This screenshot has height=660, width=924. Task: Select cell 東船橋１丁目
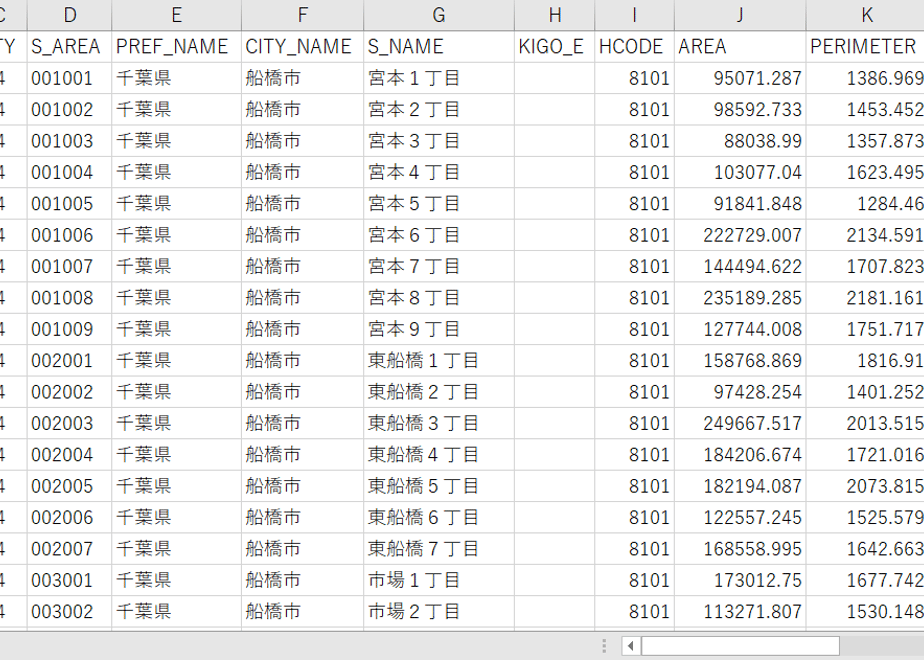click(439, 360)
